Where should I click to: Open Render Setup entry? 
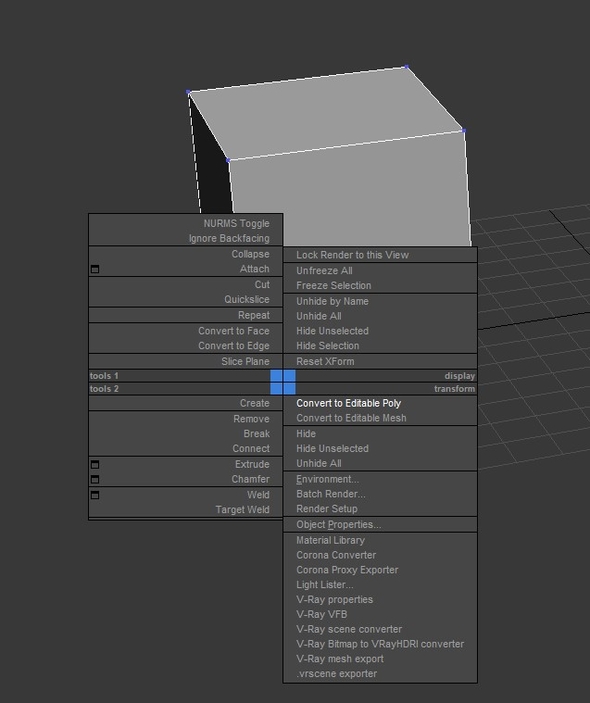327,509
